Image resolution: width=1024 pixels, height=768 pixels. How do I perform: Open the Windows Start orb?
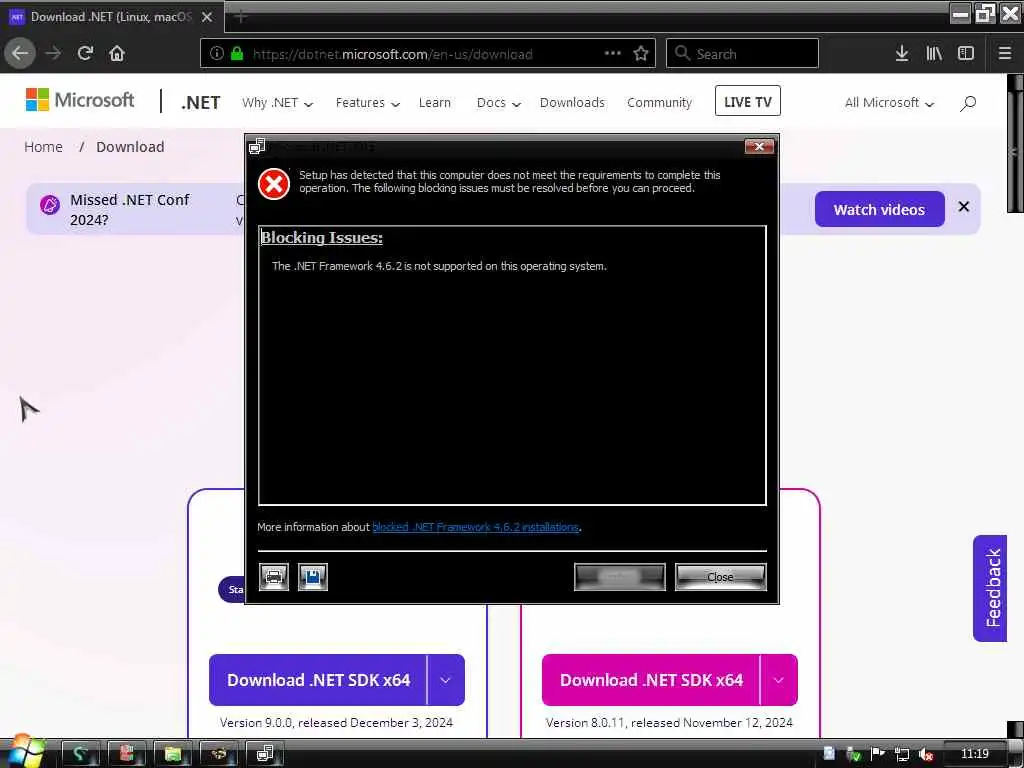coord(26,752)
